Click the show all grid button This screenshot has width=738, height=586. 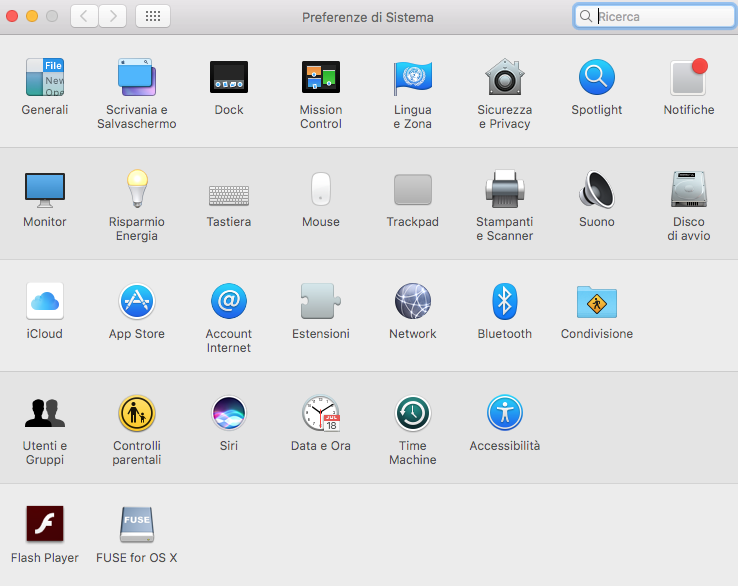[x=153, y=16]
